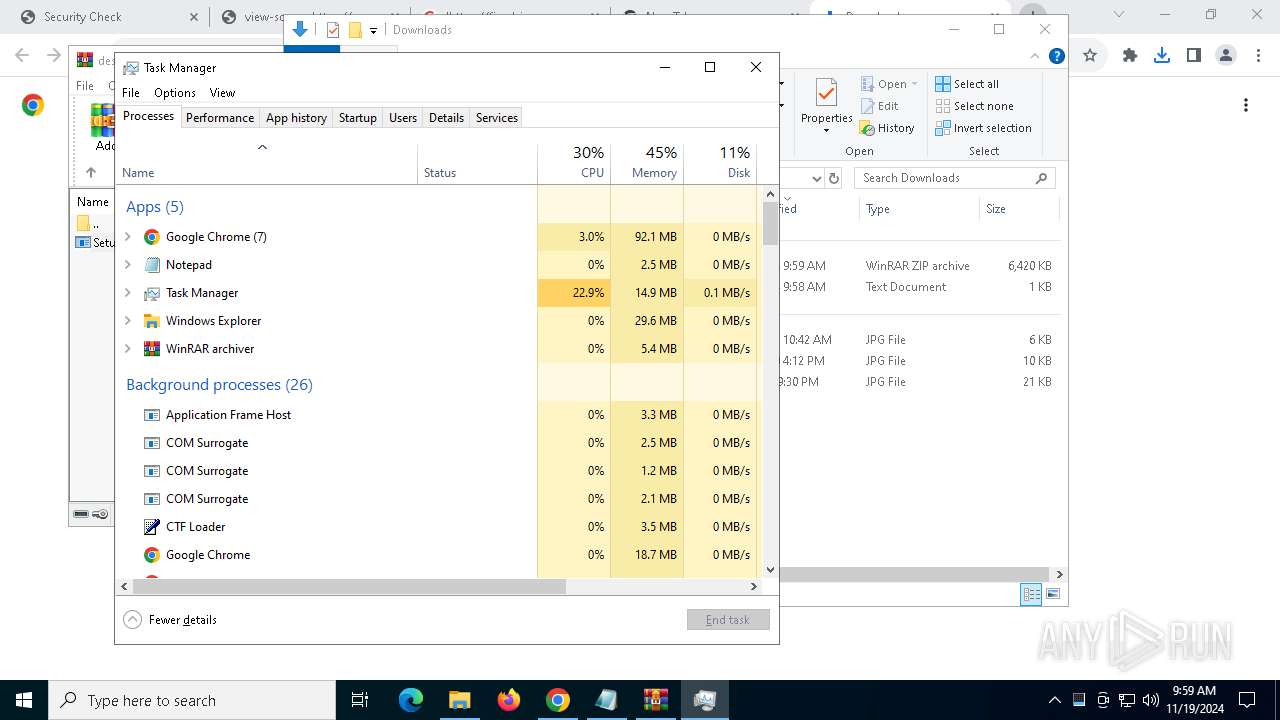1280x720 pixels.
Task: Open Chrome downloads icon in toolbar
Action: [x=1161, y=56]
